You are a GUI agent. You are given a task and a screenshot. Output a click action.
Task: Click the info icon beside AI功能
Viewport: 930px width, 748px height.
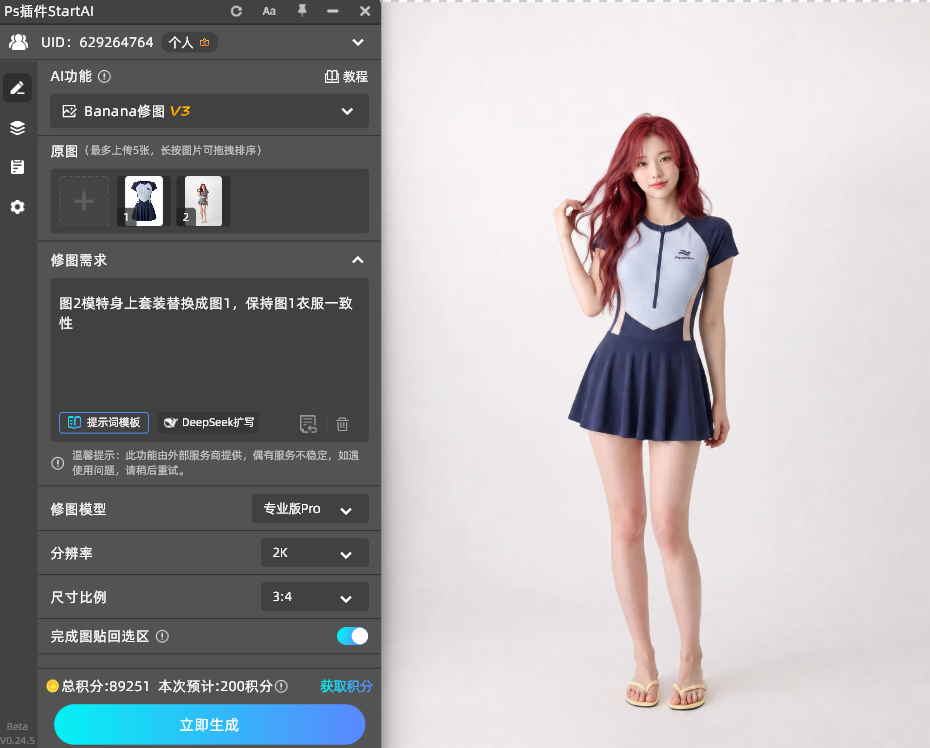(104, 77)
